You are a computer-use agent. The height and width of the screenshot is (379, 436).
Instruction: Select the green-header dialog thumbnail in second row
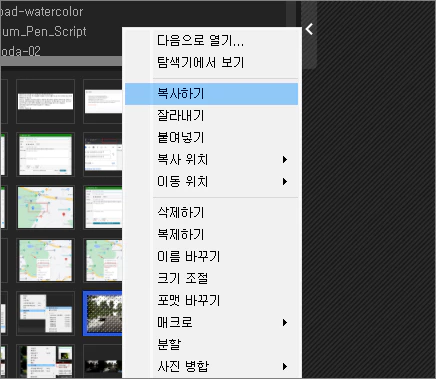[46, 154]
